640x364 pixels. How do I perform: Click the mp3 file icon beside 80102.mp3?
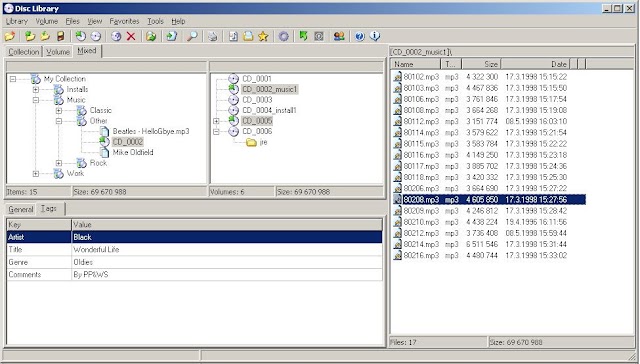(398, 77)
